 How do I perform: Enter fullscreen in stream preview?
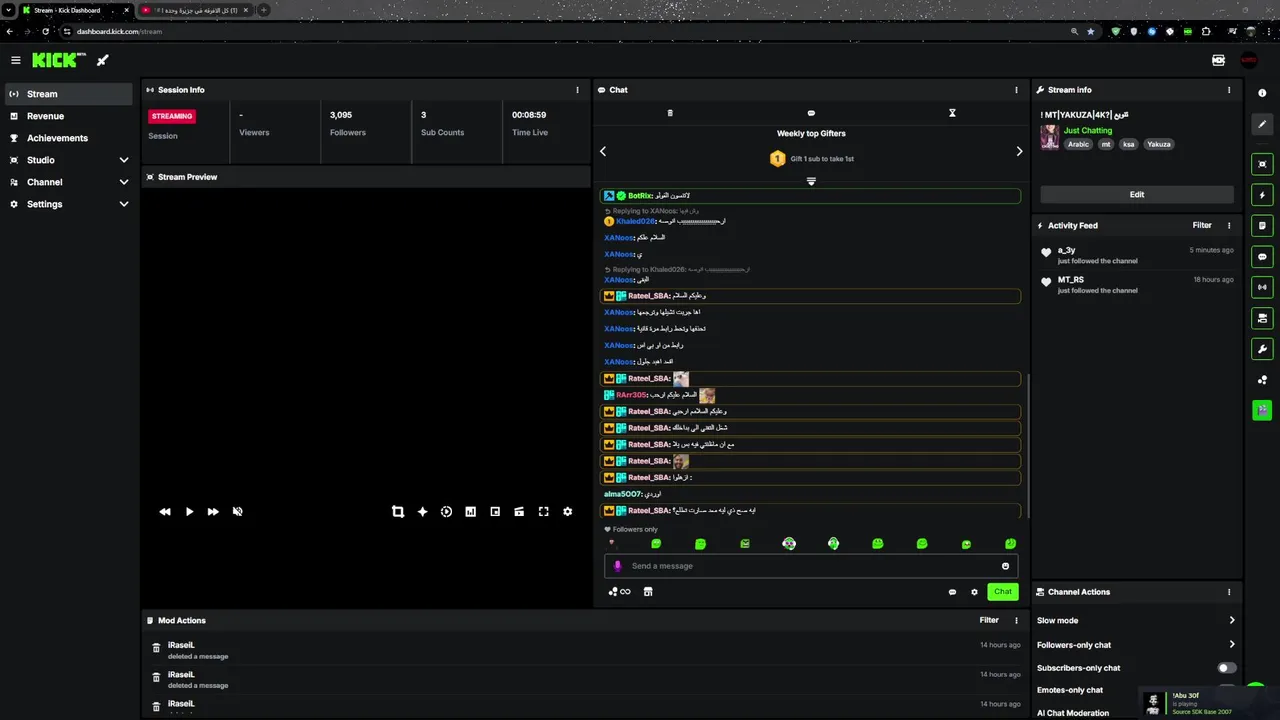[543, 511]
